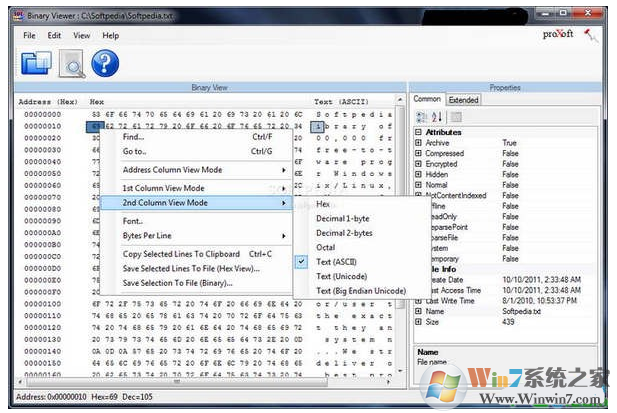Click the blue help question icon
The image size is (617, 413).
coord(105,63)
